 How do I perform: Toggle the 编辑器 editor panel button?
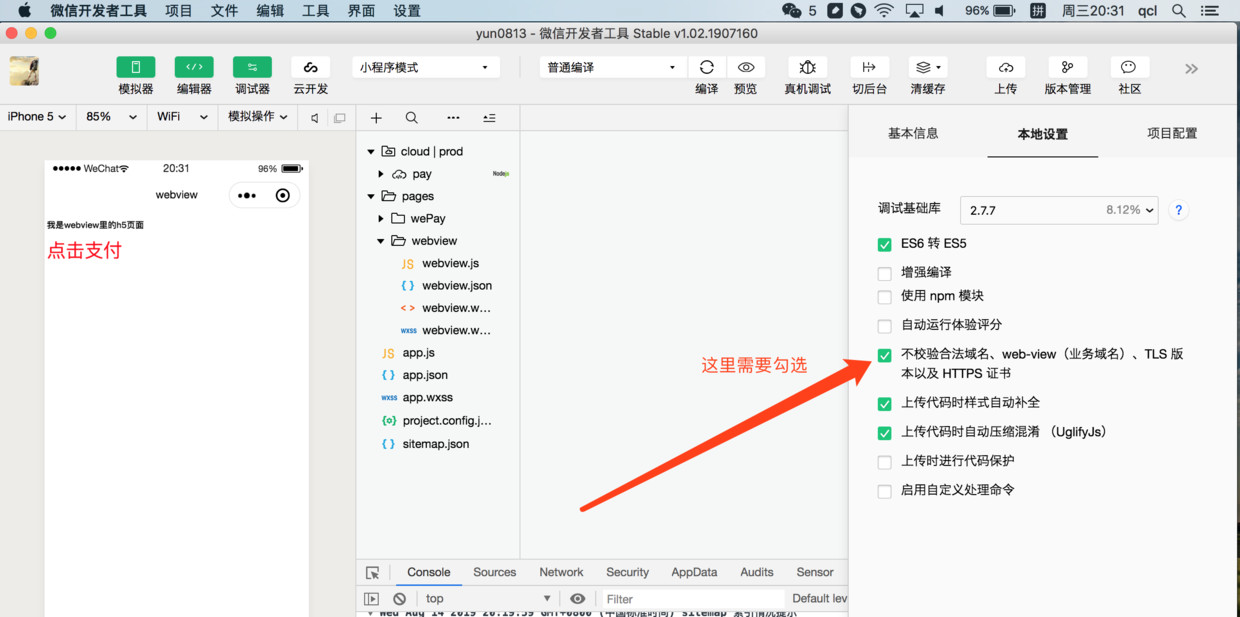pyautogui.click(x=194, y=67)
